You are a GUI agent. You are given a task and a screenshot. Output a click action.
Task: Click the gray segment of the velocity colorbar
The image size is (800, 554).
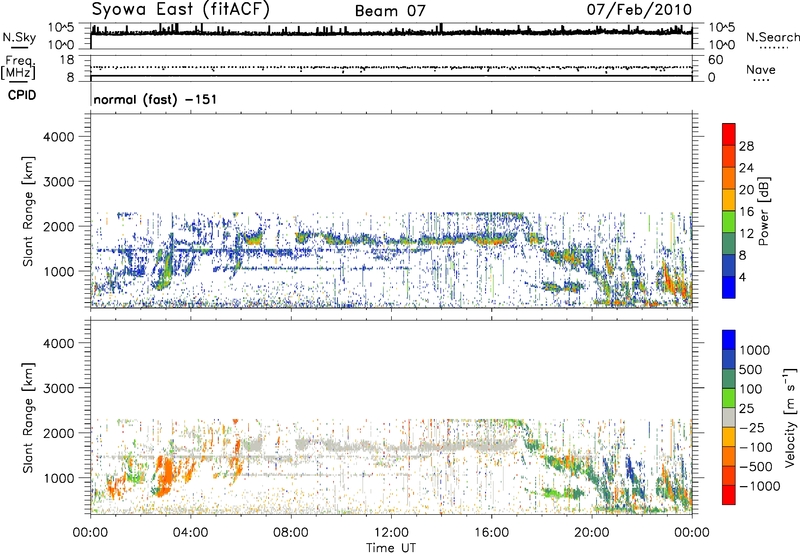click(729, 417)
